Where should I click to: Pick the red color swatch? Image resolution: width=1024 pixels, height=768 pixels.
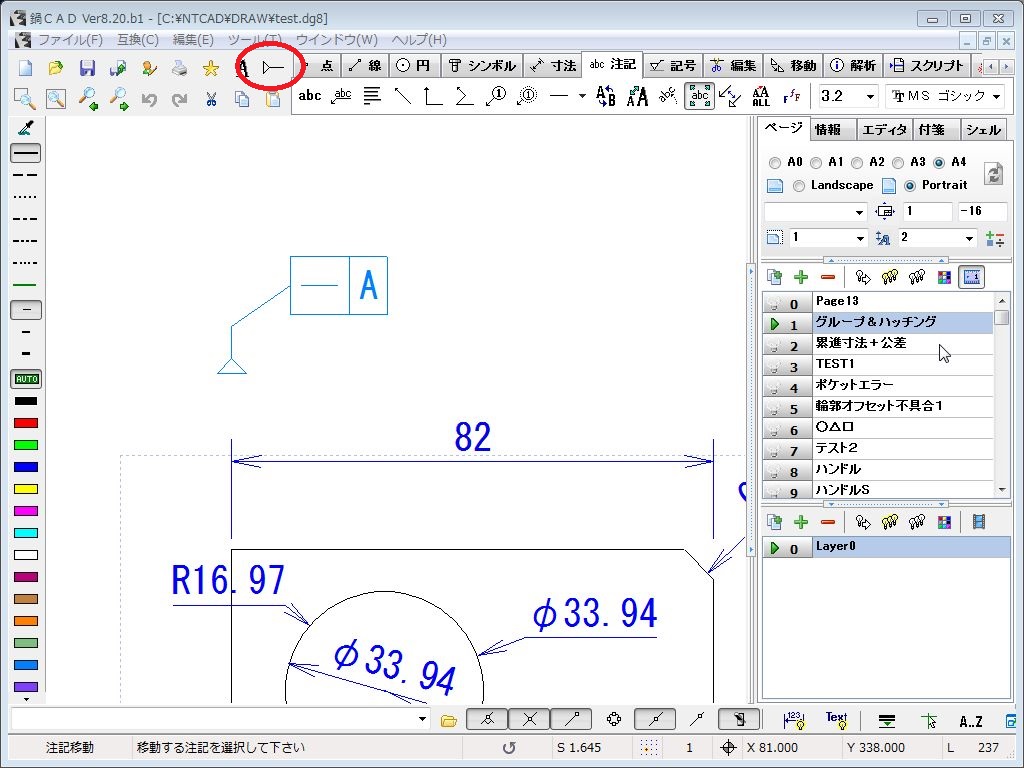pos(26,423)
